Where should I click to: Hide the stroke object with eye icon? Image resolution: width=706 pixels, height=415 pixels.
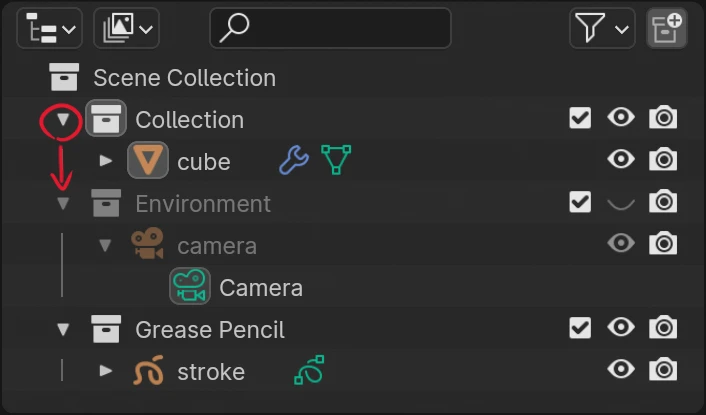[x=621, y=370]
